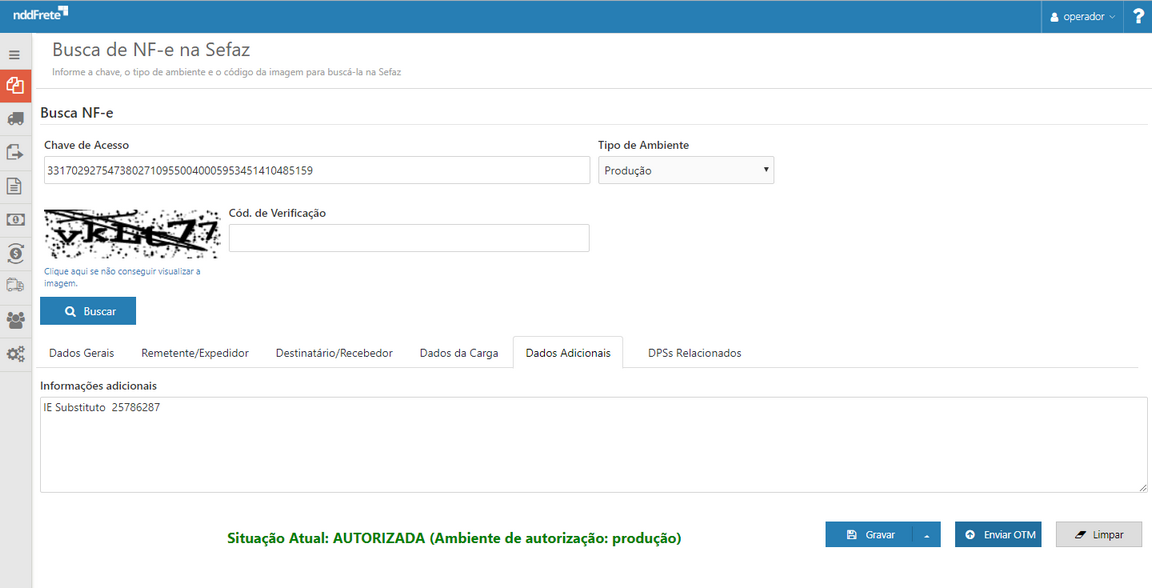
Task: Select the document icon in the sidebar
Action: [14, 185]
